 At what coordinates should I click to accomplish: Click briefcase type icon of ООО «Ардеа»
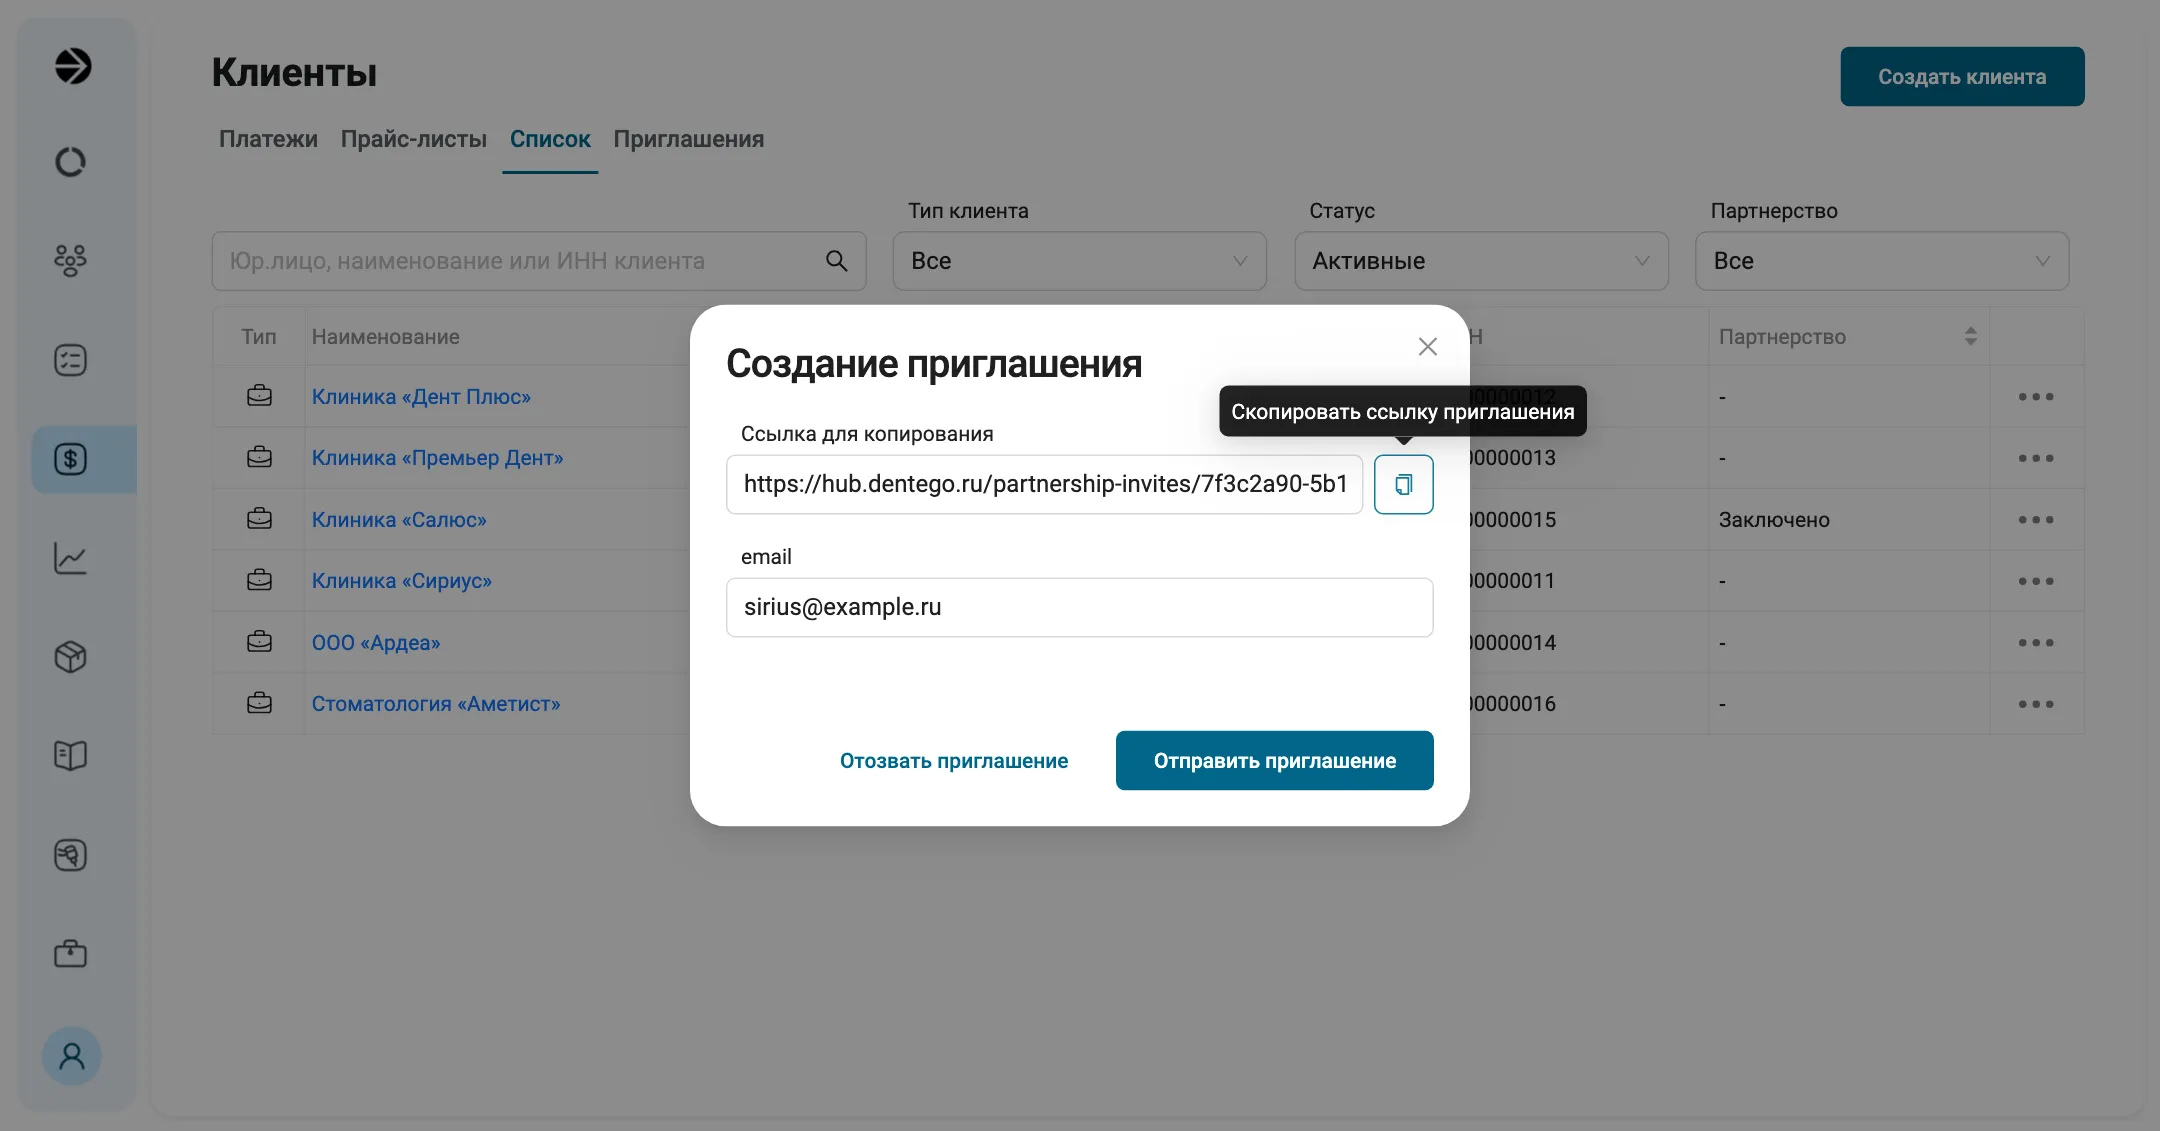259,642
